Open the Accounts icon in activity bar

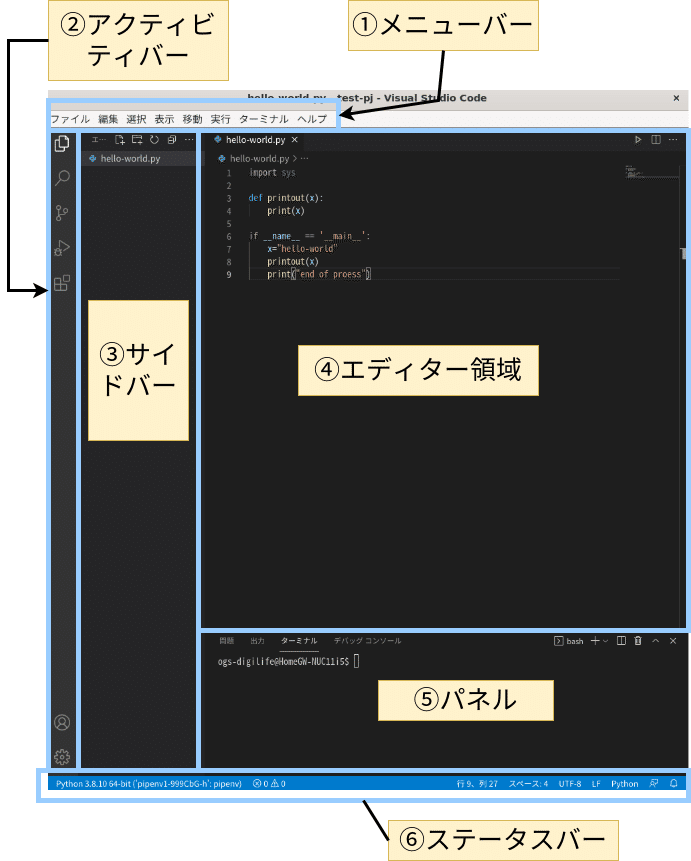pos(62,722)
